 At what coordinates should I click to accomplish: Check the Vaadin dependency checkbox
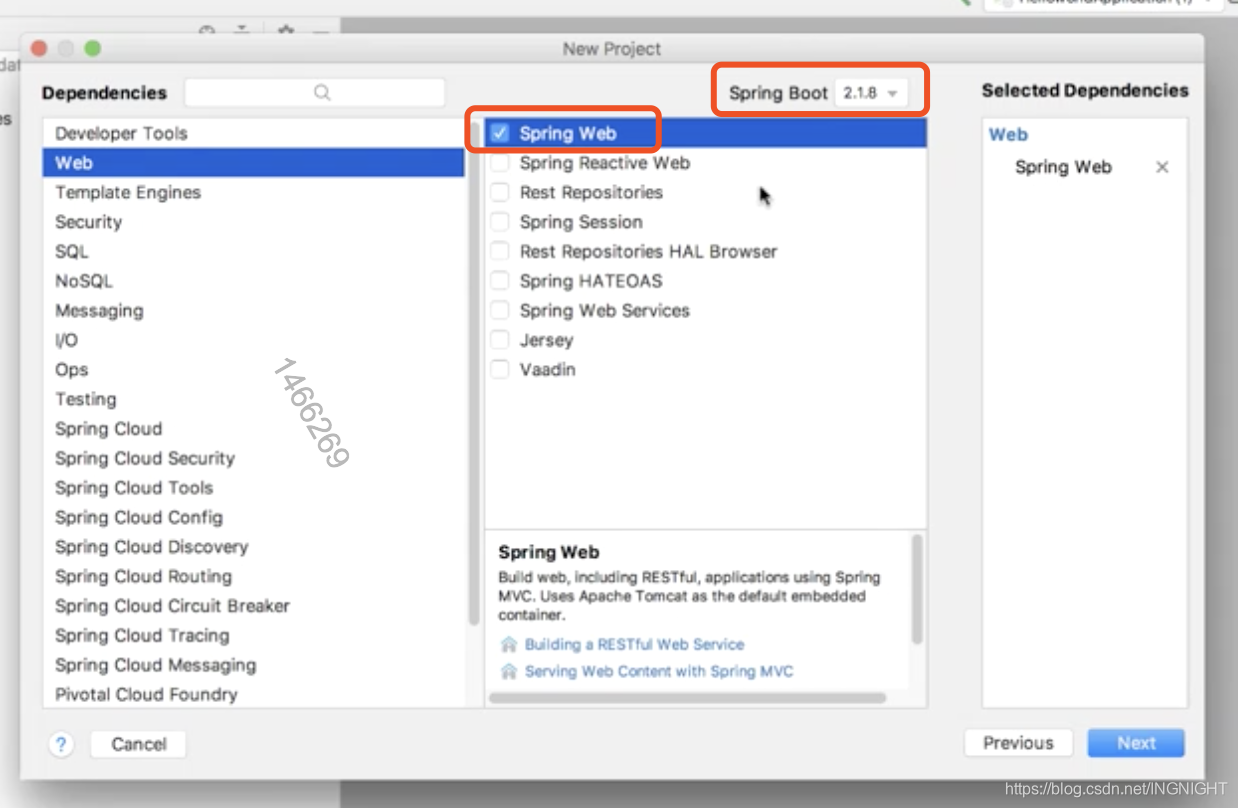click(x=500, y=369)
